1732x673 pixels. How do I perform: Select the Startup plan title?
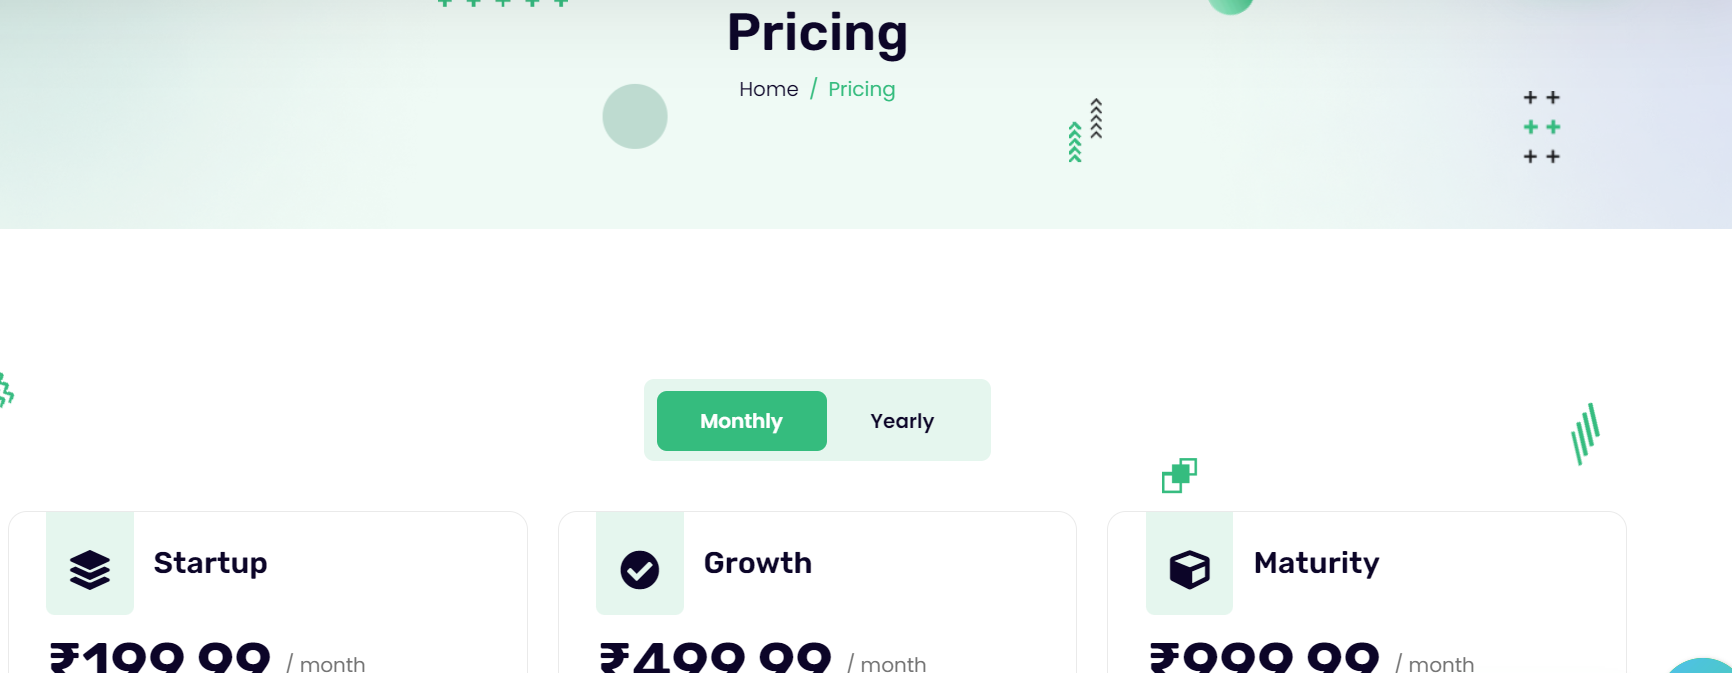[x=210, y=563]
